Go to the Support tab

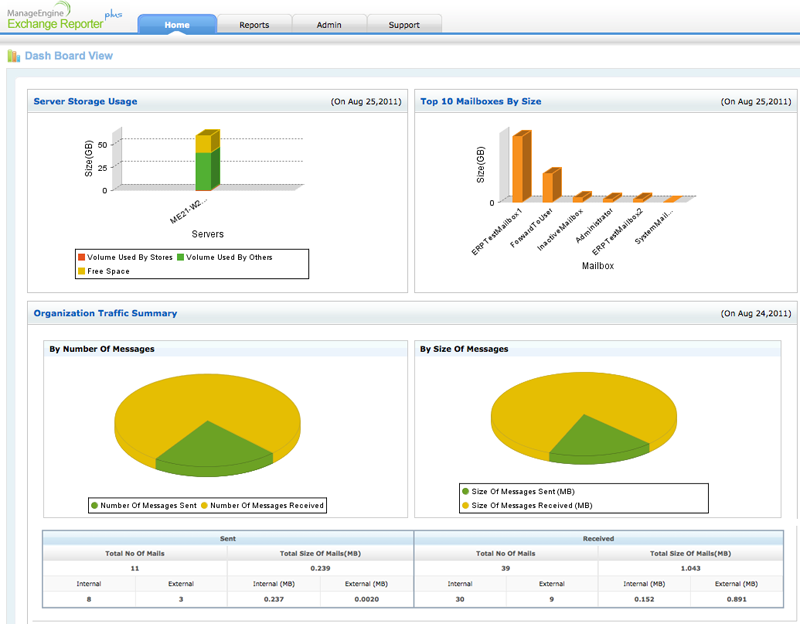tap(404, 24)
